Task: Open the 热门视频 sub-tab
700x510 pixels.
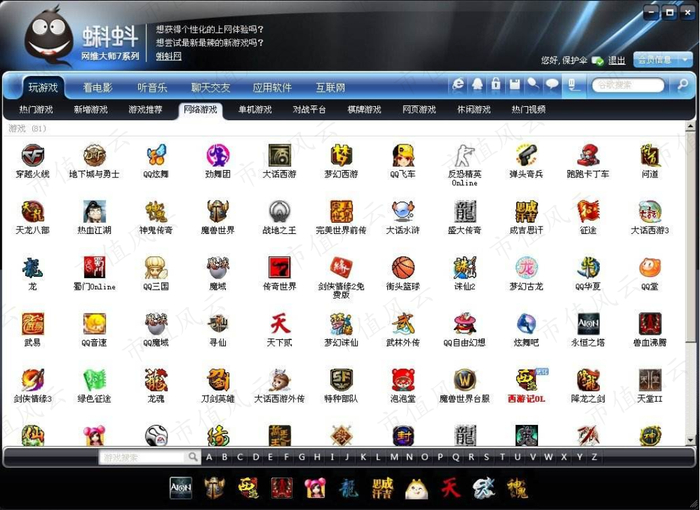Action: tap(529, 109)
